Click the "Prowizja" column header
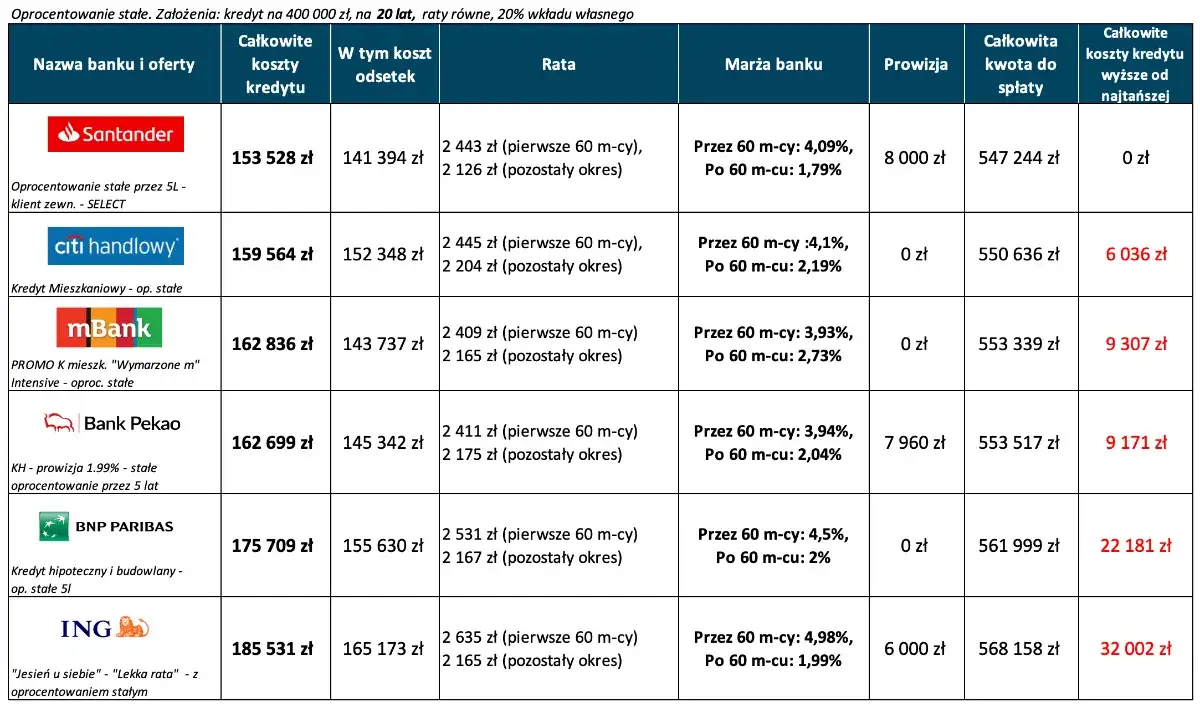This screenshot has width=1200, height=707. [915, 64]
